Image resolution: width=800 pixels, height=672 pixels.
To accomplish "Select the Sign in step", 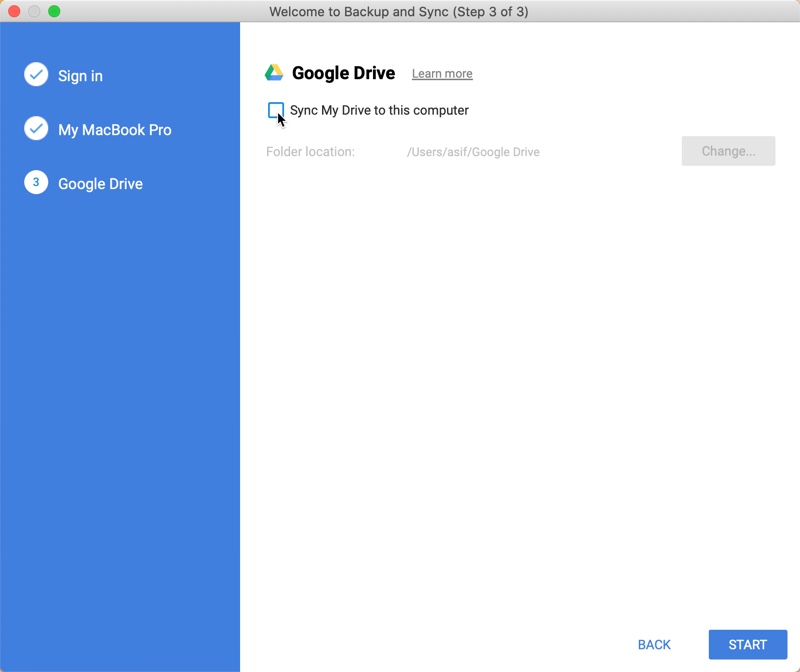I will 80,76.
